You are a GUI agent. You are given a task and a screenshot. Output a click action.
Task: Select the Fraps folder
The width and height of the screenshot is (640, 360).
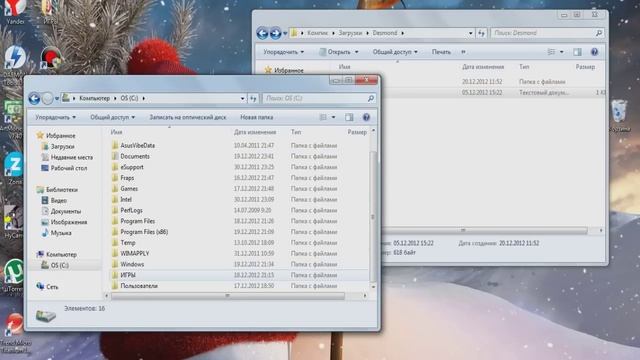pyautogui.click(x=127, y=178)
